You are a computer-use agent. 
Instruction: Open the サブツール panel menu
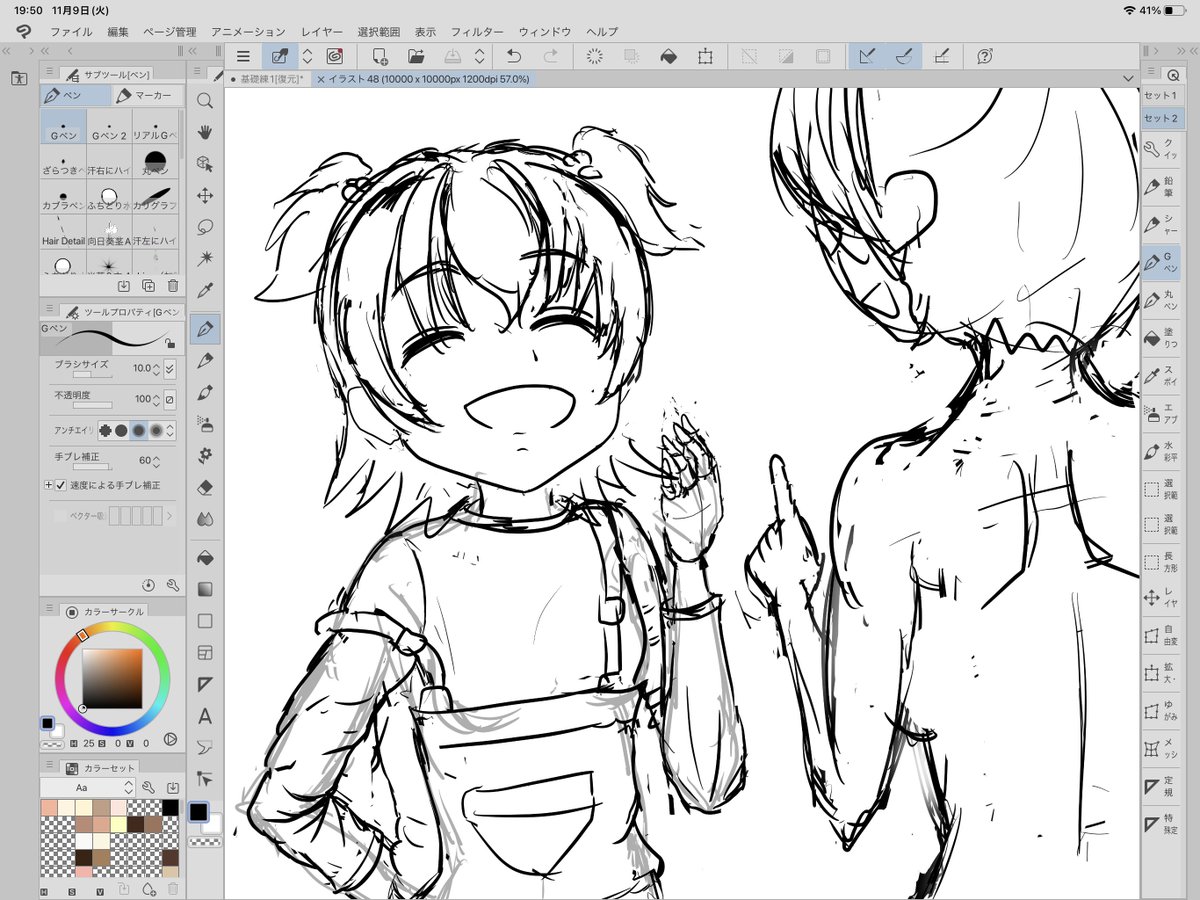[49, 71]
